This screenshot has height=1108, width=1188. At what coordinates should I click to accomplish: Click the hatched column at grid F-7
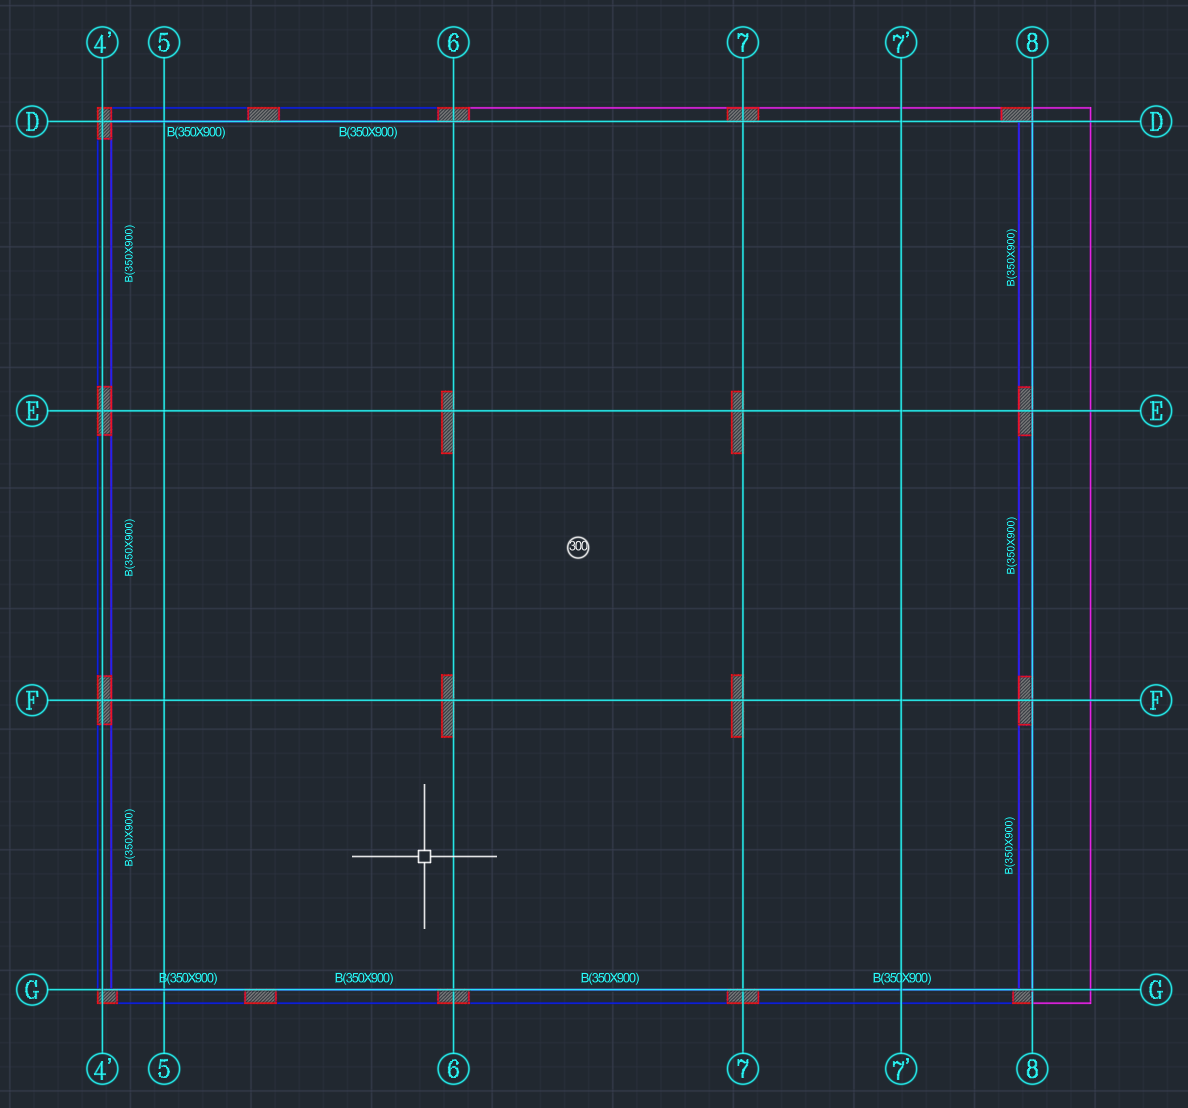(x=737, y=706)
